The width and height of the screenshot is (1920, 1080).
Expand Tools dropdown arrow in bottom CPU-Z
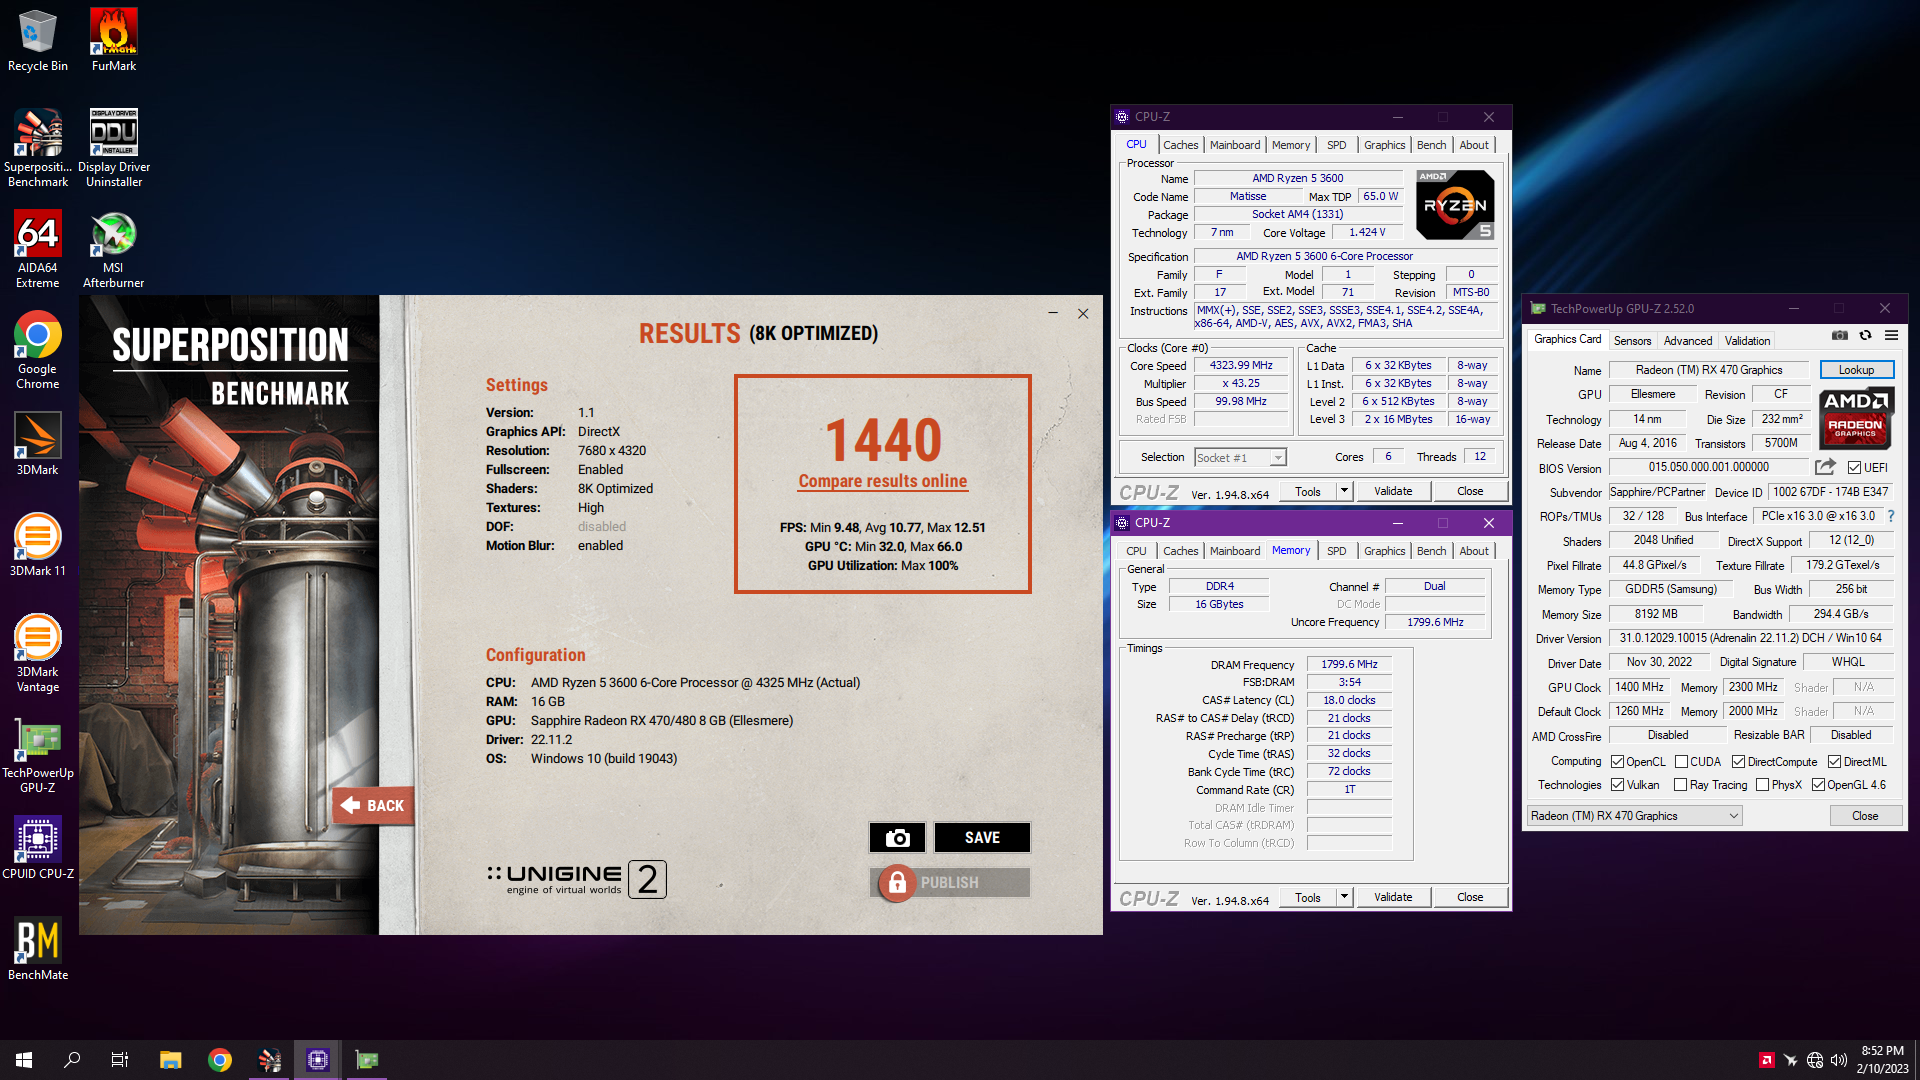pos(1344,897)
